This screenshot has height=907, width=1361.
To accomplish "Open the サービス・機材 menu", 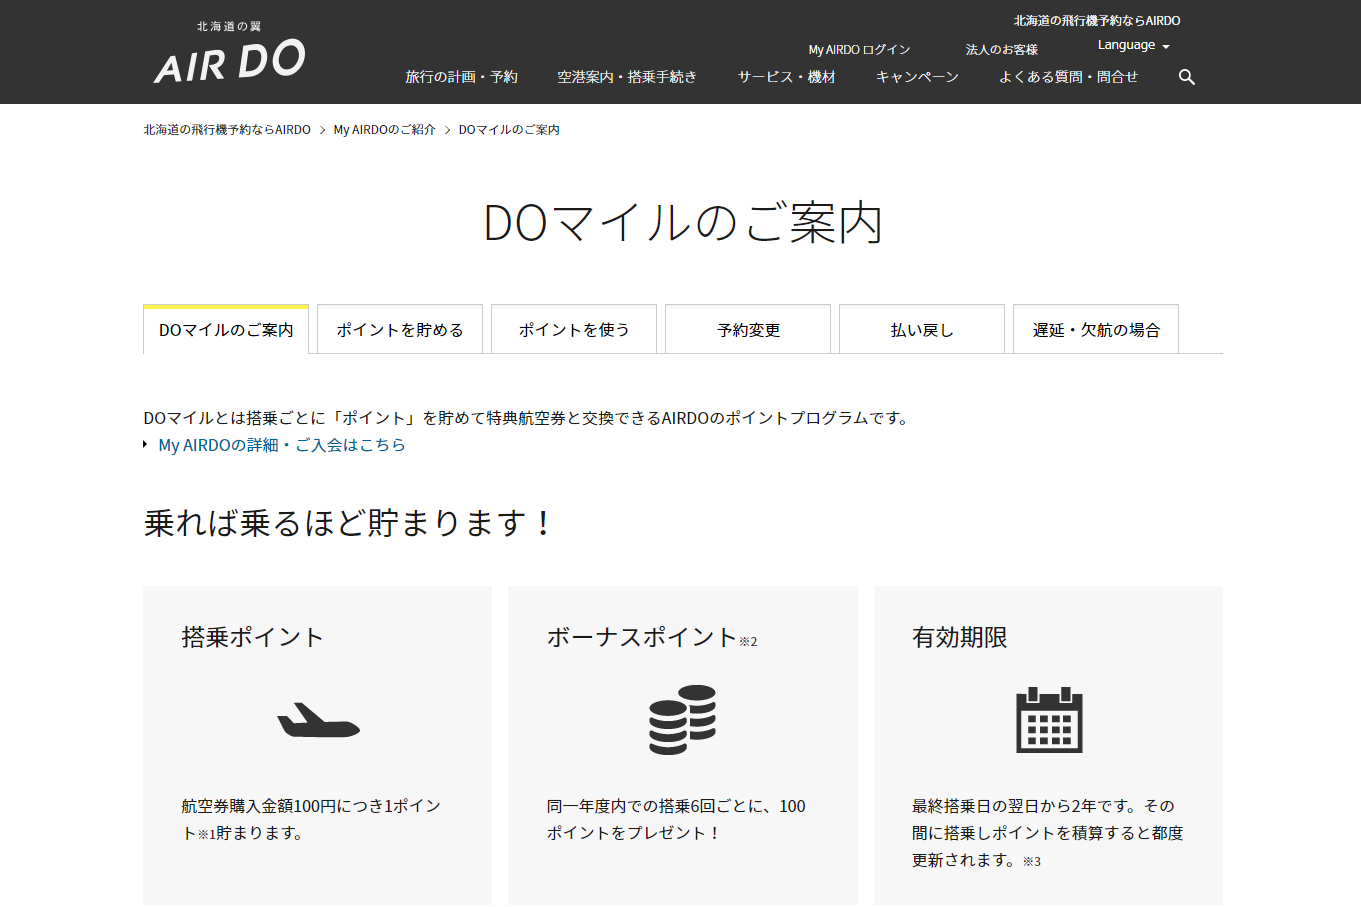I will pyautogui.click(x=787, y=77).
